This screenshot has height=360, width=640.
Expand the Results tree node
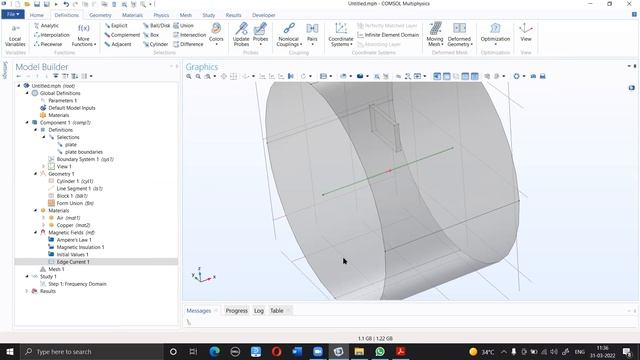click(27, 291)
